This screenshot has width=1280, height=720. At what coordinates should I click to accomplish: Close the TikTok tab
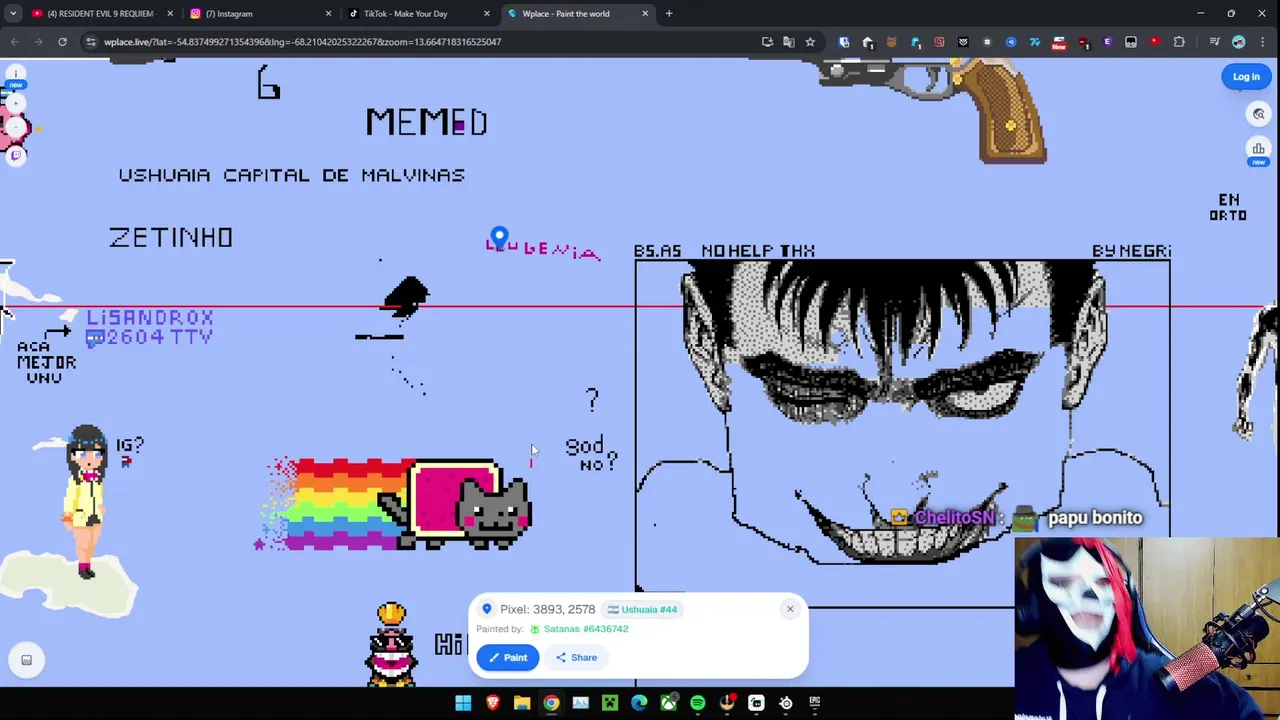[487, 14]
